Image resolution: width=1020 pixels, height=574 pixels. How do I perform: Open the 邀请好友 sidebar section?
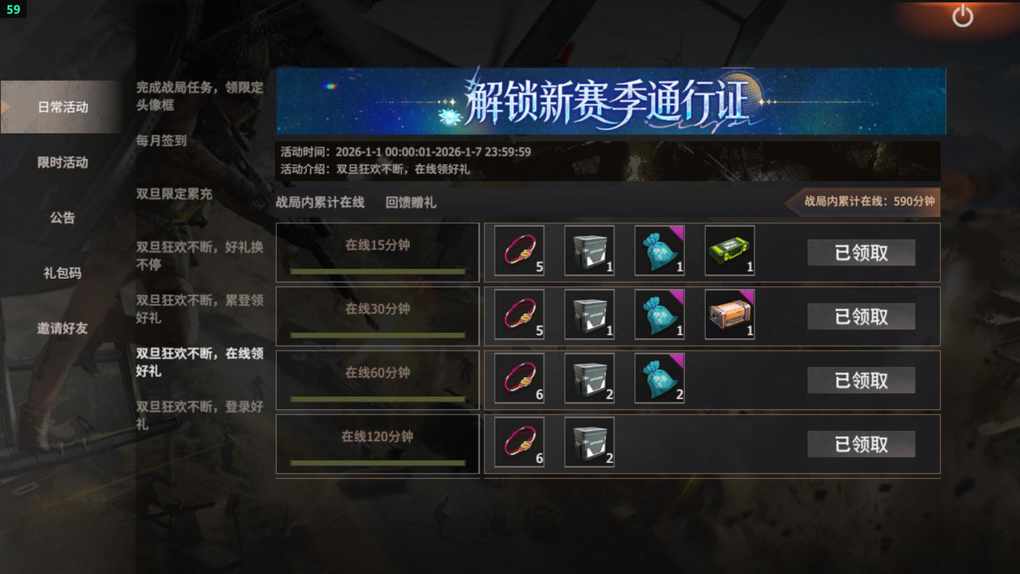[x=62, y=328]
